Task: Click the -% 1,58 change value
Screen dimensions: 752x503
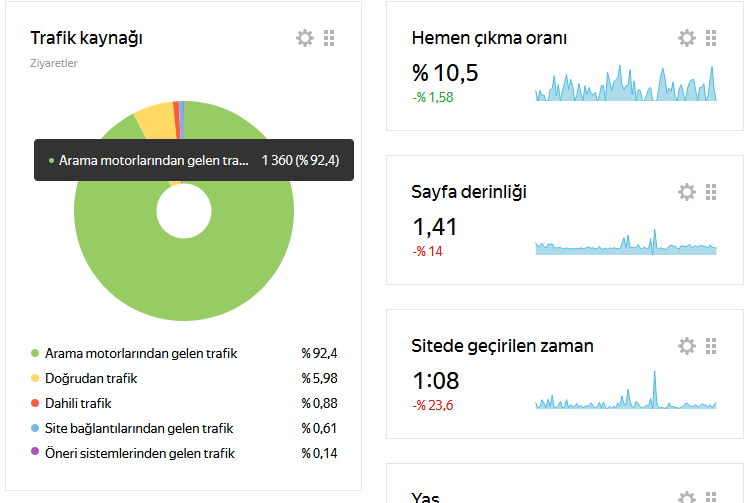Action: 433,97
